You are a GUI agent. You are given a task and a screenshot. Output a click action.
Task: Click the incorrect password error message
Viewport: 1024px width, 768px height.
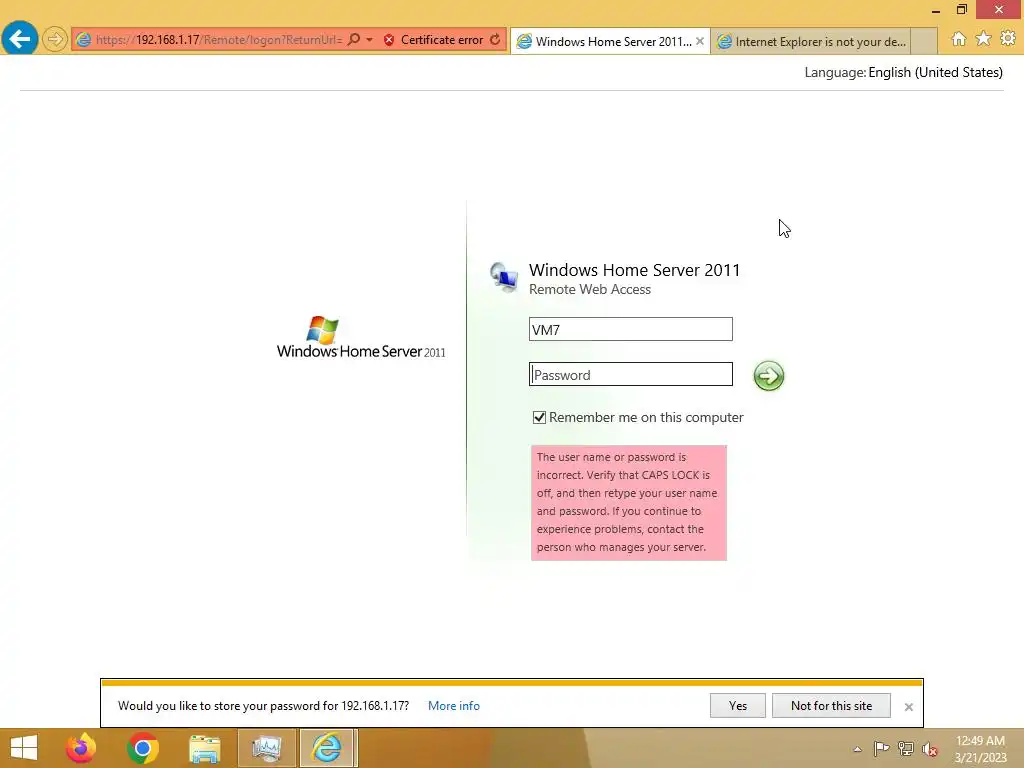pyautogui.click(x=628, y=502)
